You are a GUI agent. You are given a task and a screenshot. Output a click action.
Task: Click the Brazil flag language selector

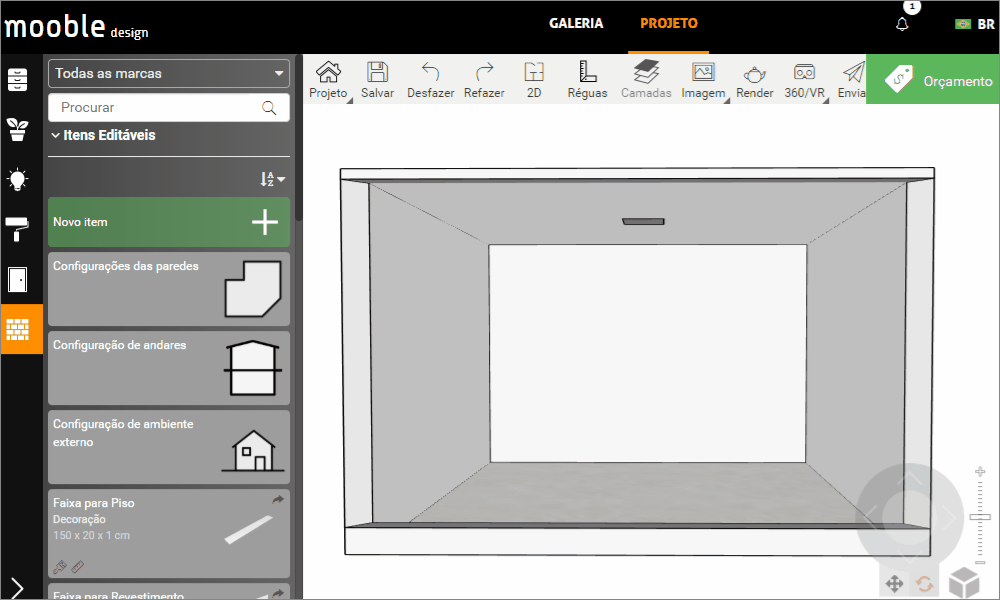click(x=962, y=24)
